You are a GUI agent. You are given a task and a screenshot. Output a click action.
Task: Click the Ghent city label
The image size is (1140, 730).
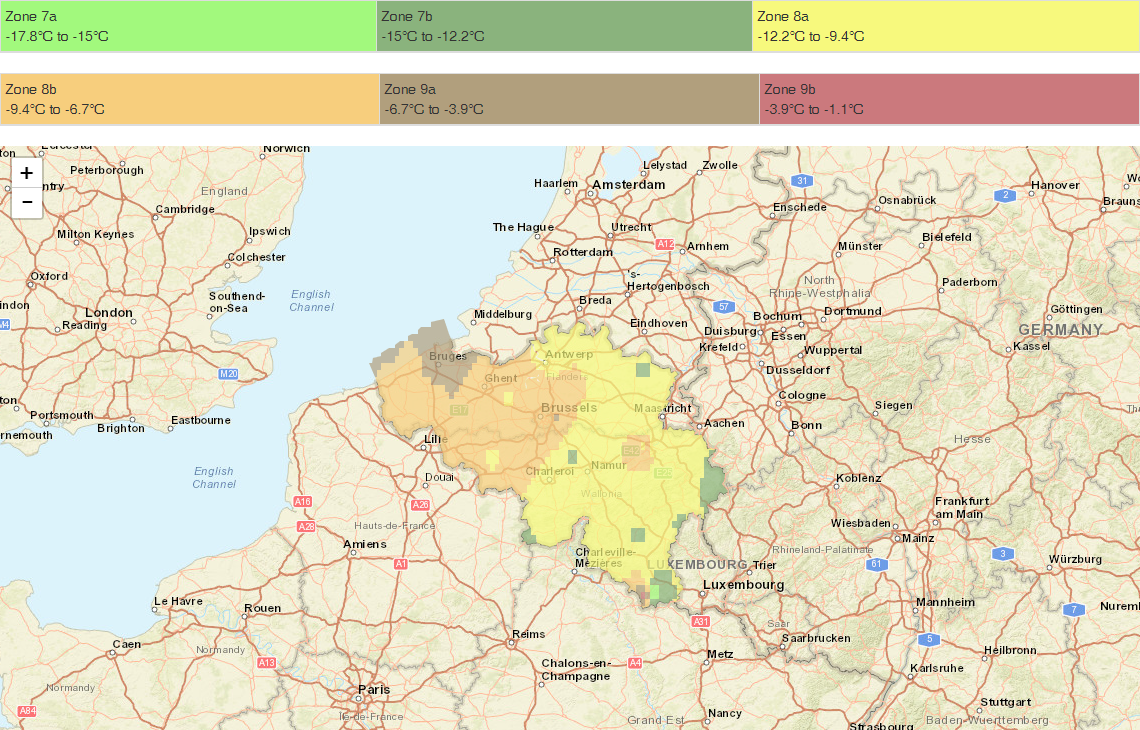(x=501, y=378)
